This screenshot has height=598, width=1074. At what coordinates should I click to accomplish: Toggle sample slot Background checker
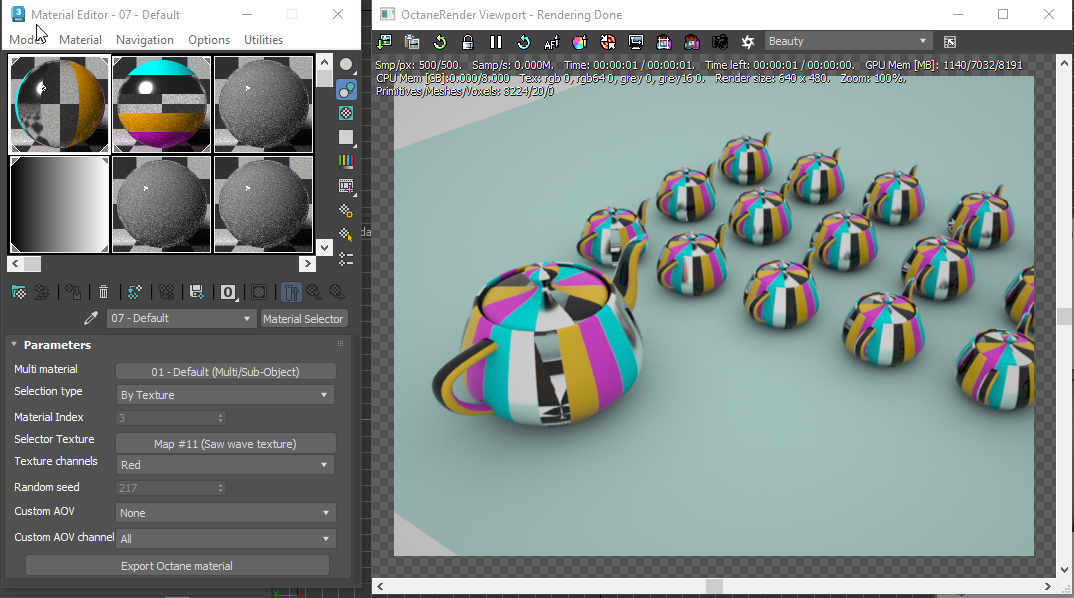[x=347, y=113]
